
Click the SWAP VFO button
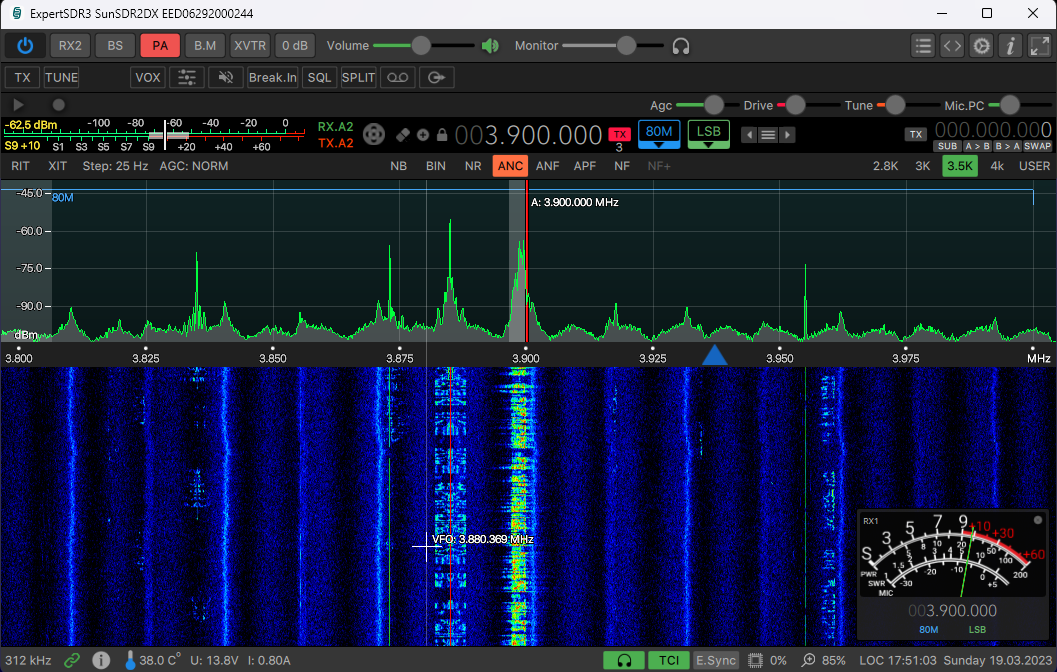[x=1037, y=146]
